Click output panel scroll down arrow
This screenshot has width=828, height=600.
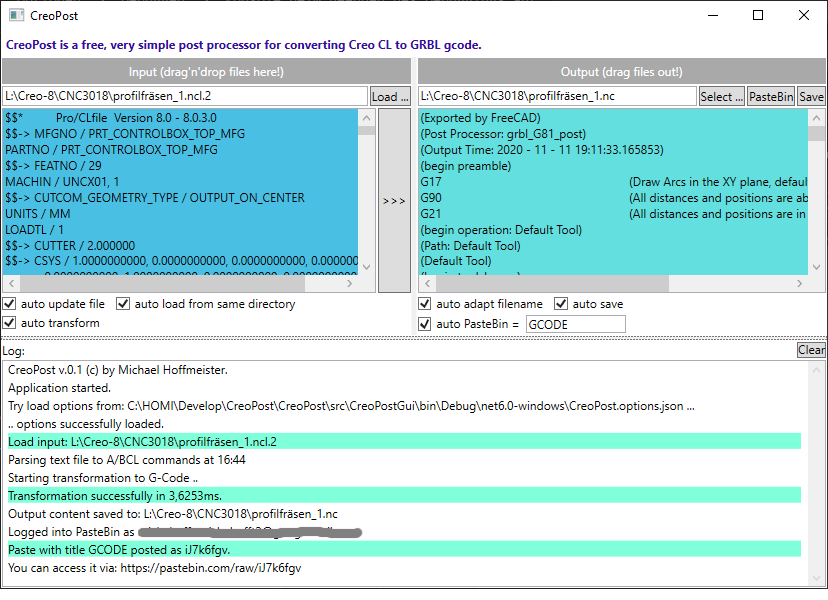816,267
